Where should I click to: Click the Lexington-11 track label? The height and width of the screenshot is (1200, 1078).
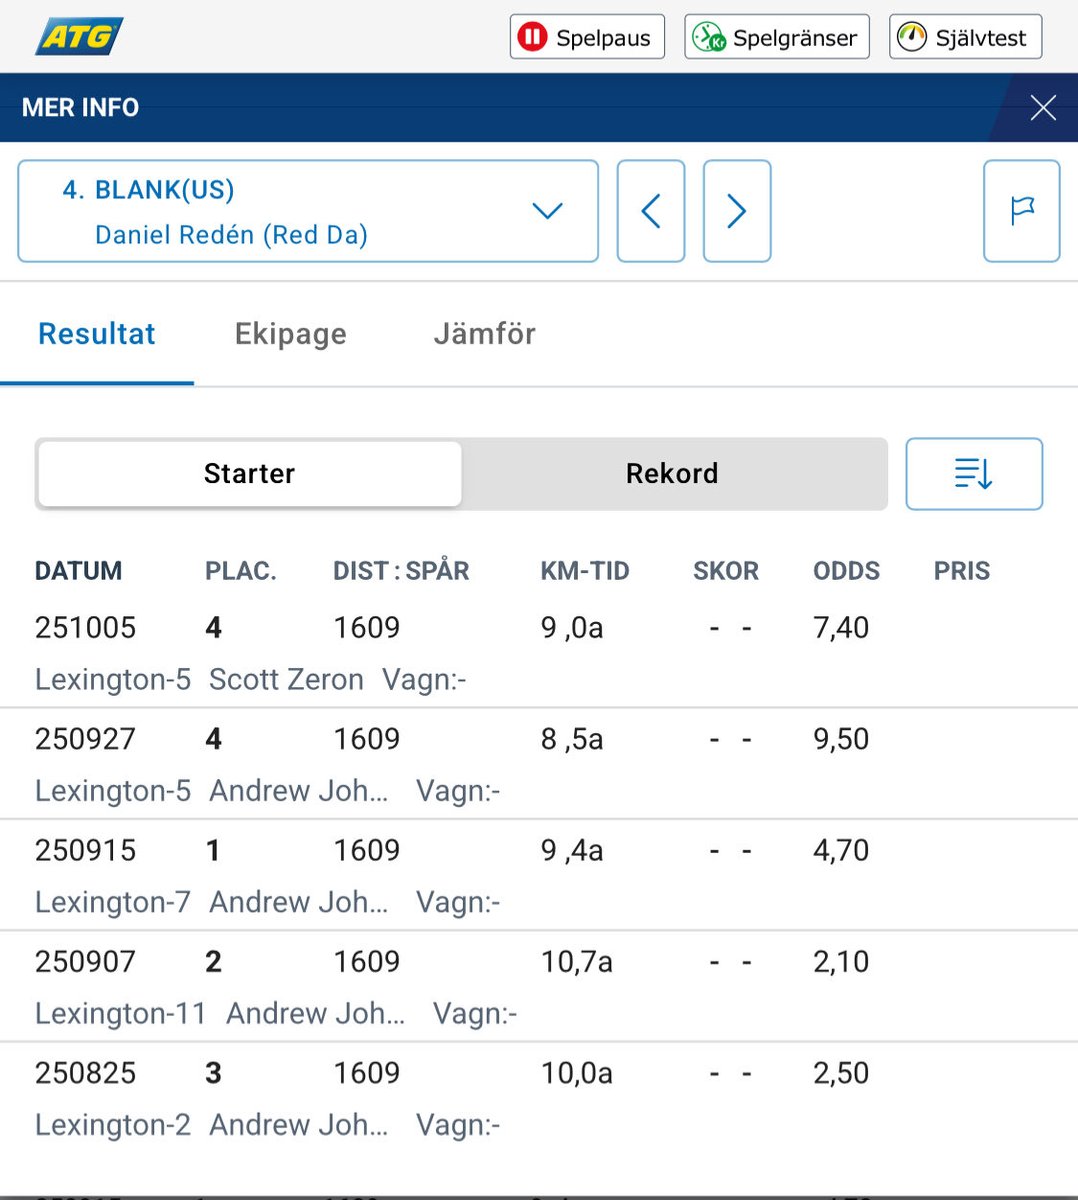pos(120,1014)
